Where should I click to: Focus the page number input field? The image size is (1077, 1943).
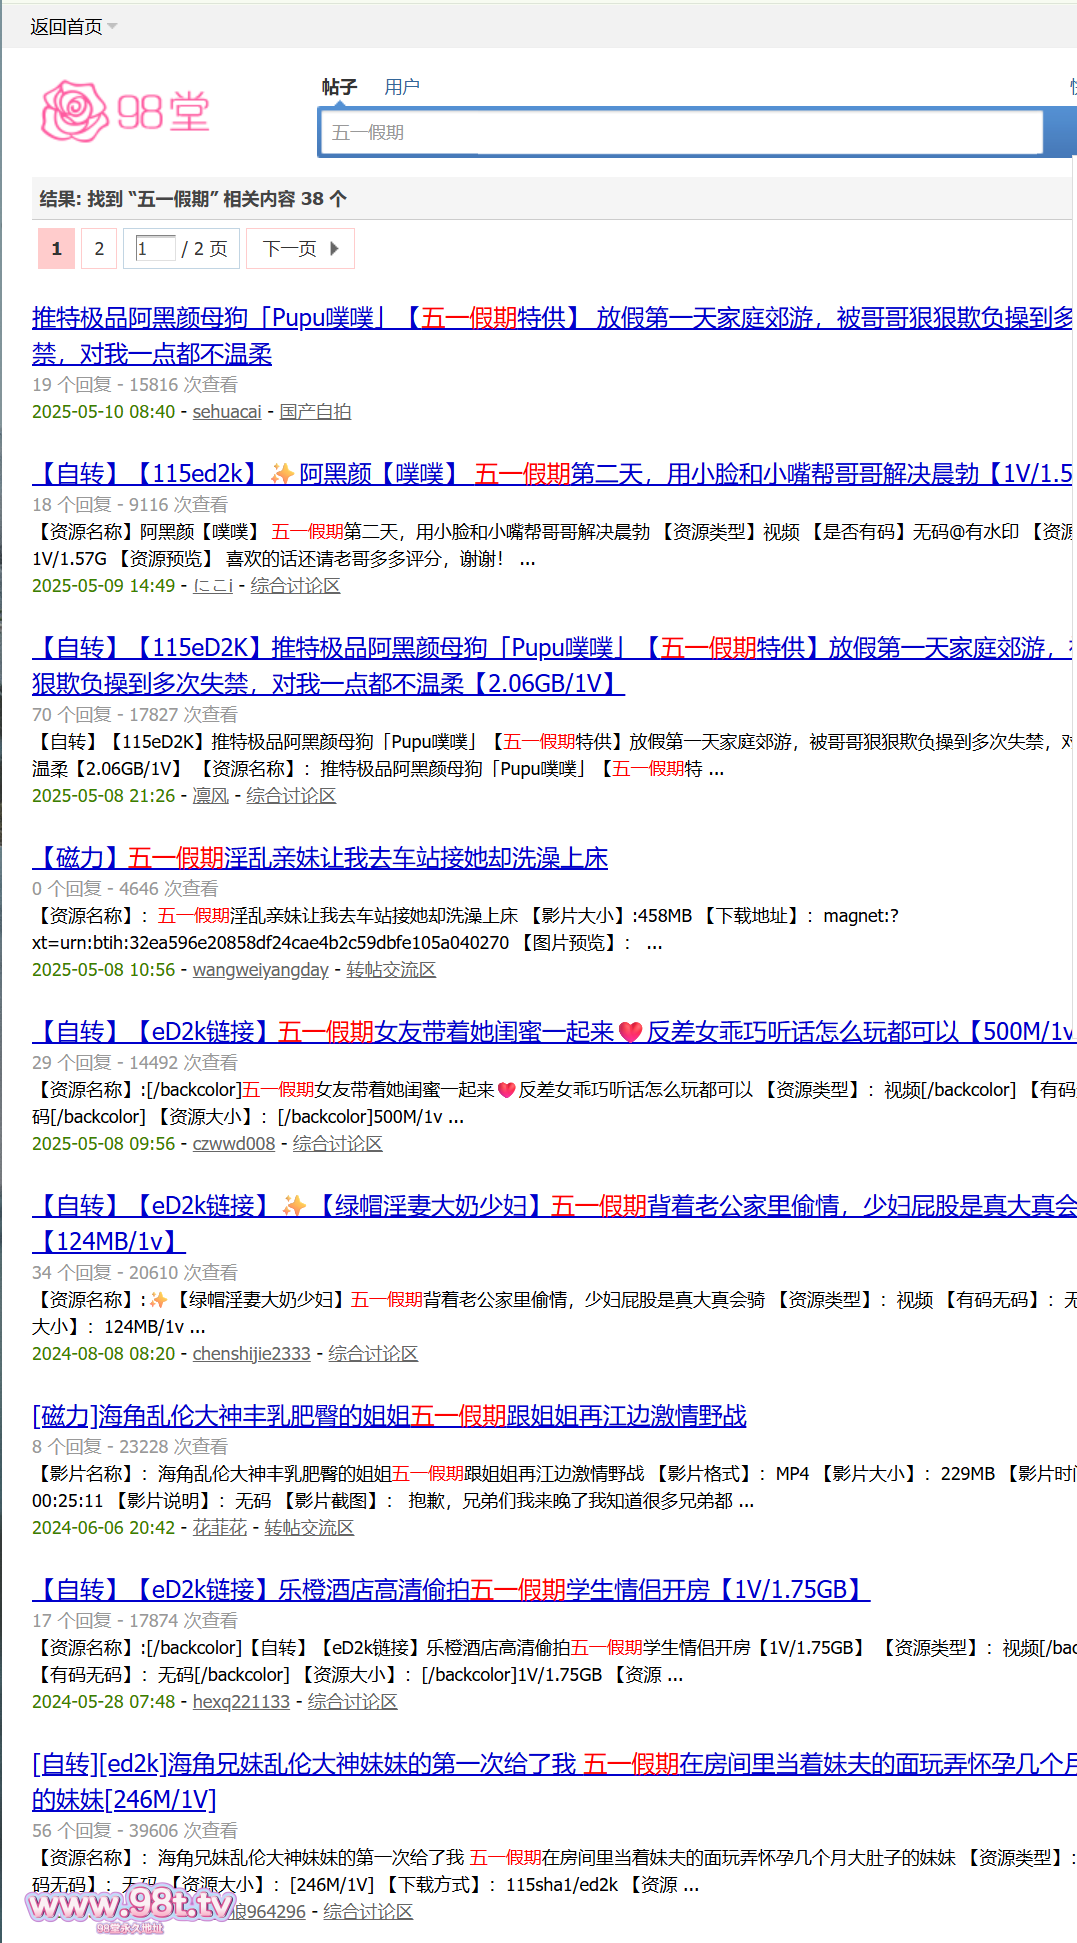155,249
